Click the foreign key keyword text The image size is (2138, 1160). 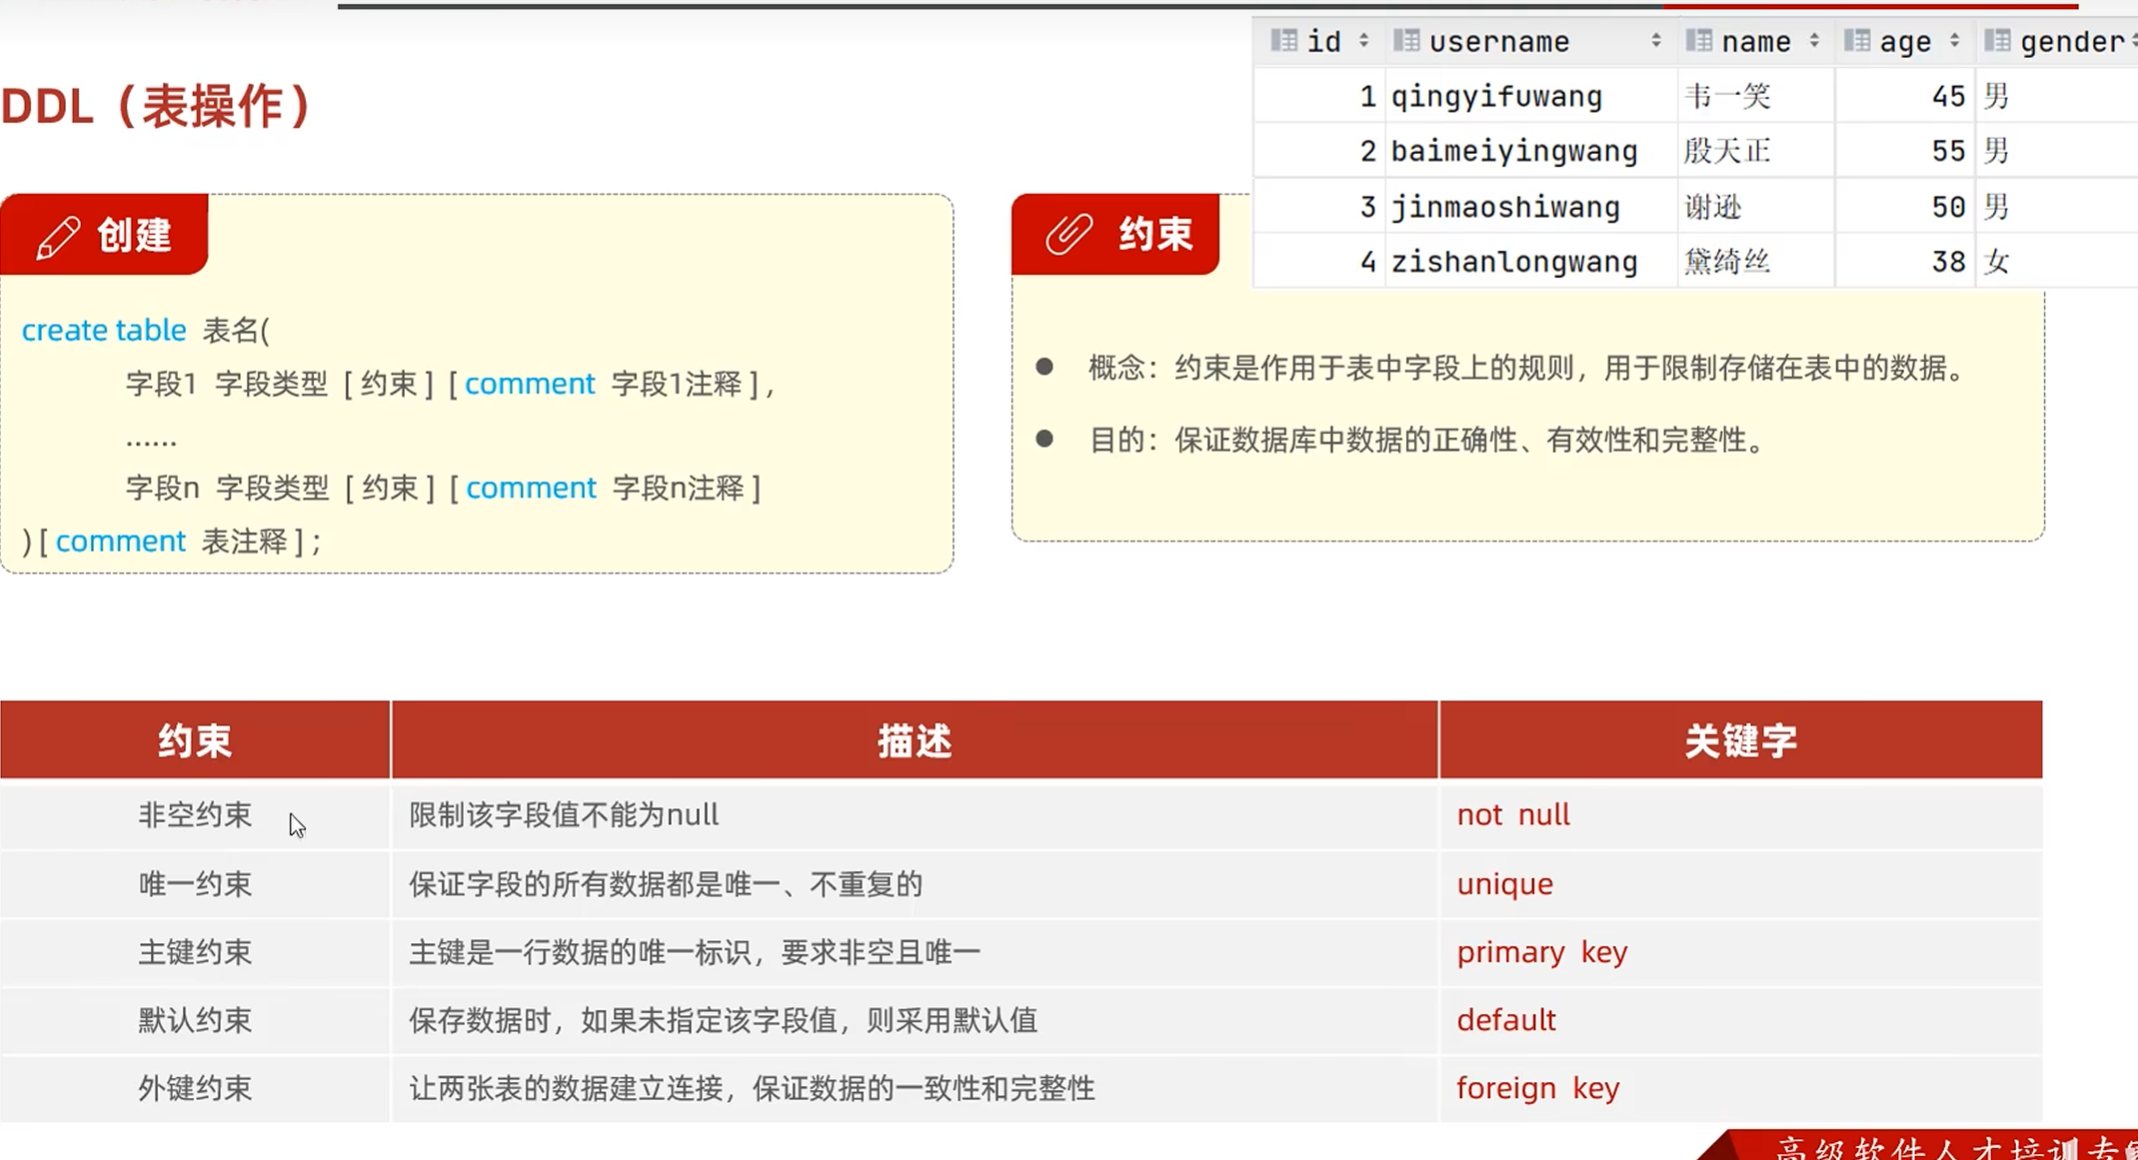(1537, 1088)
